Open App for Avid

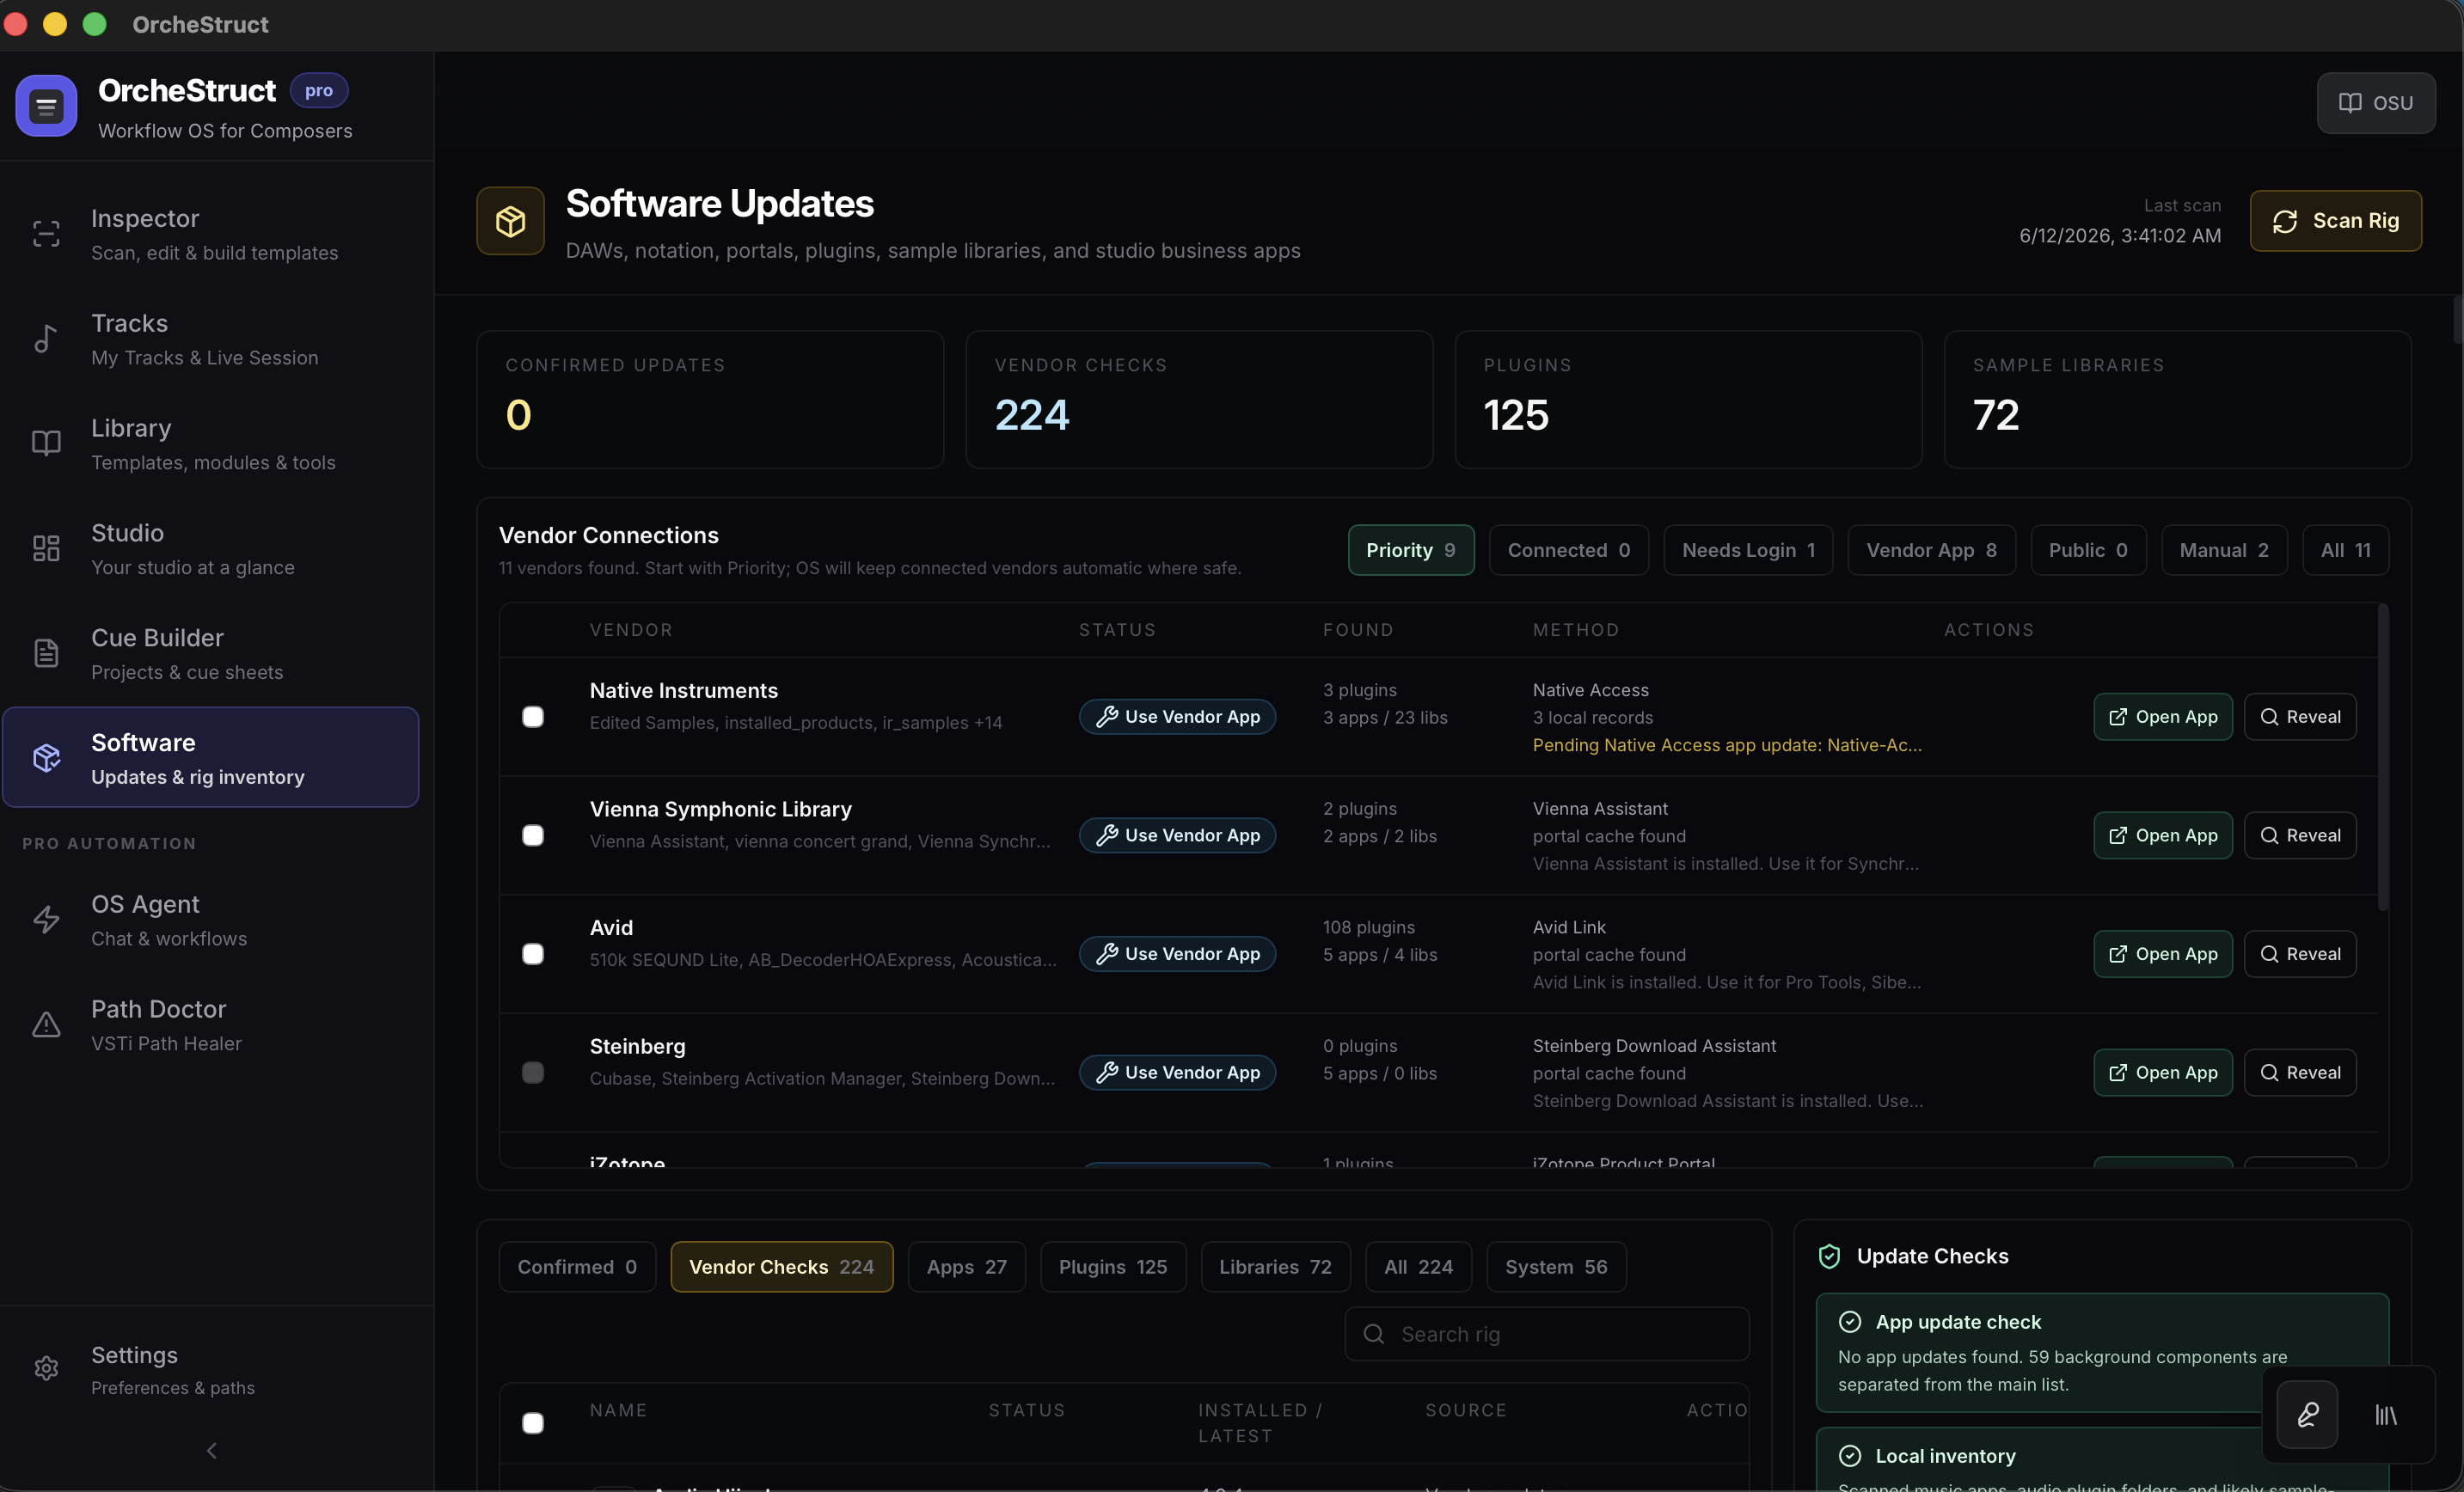click(2163, 954)
